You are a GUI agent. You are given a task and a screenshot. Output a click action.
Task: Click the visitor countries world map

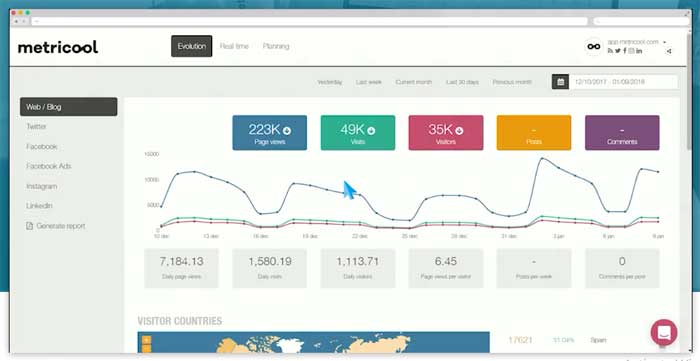(313, 342)
